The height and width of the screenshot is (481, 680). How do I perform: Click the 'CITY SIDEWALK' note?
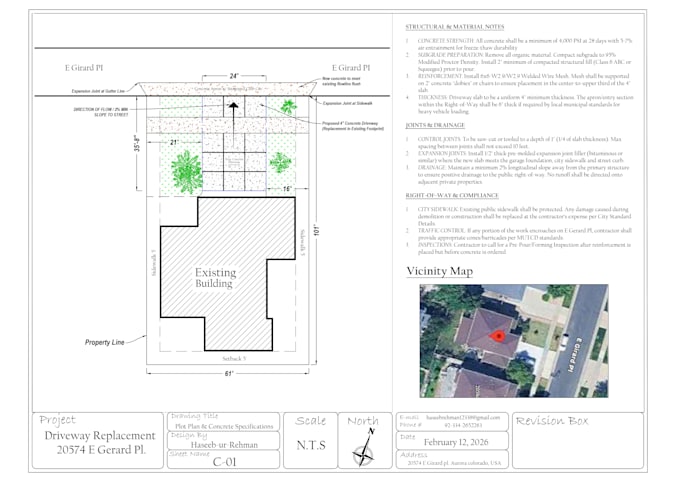point(524,216)
